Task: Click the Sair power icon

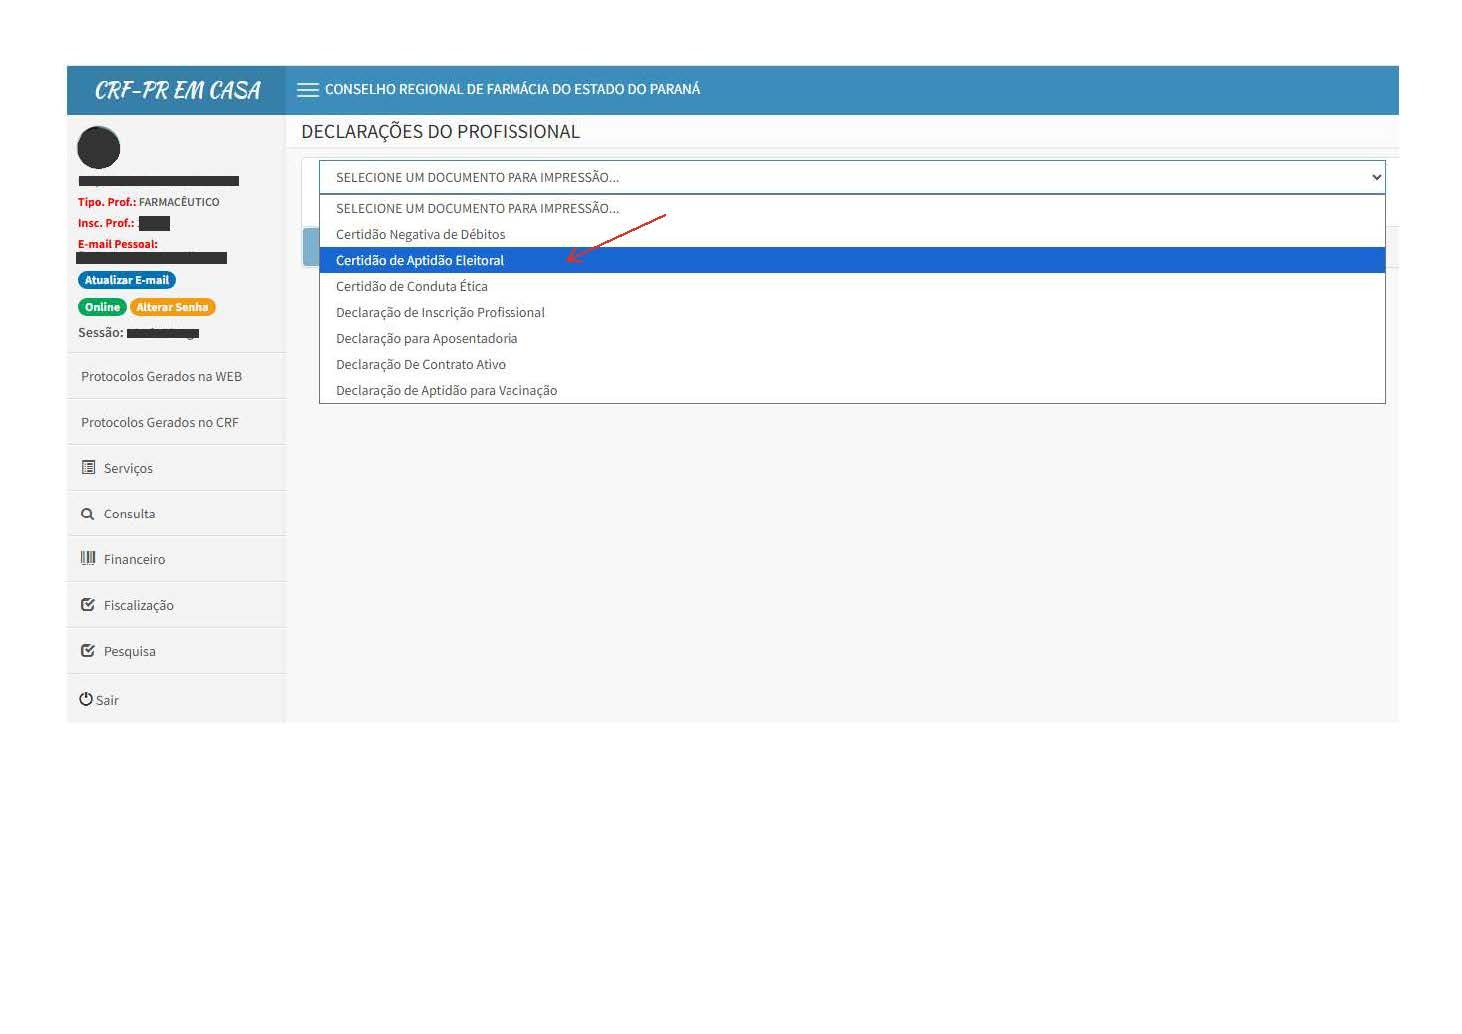Action: 86,700
